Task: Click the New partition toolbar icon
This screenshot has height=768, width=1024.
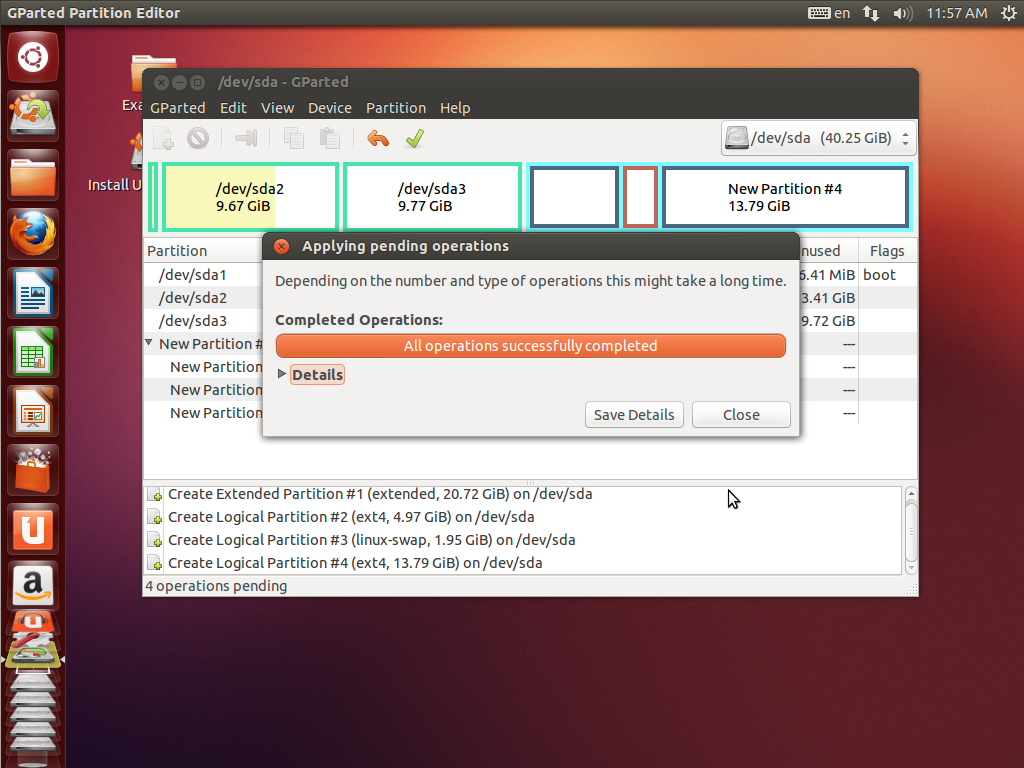Action: tap(162, 139)
